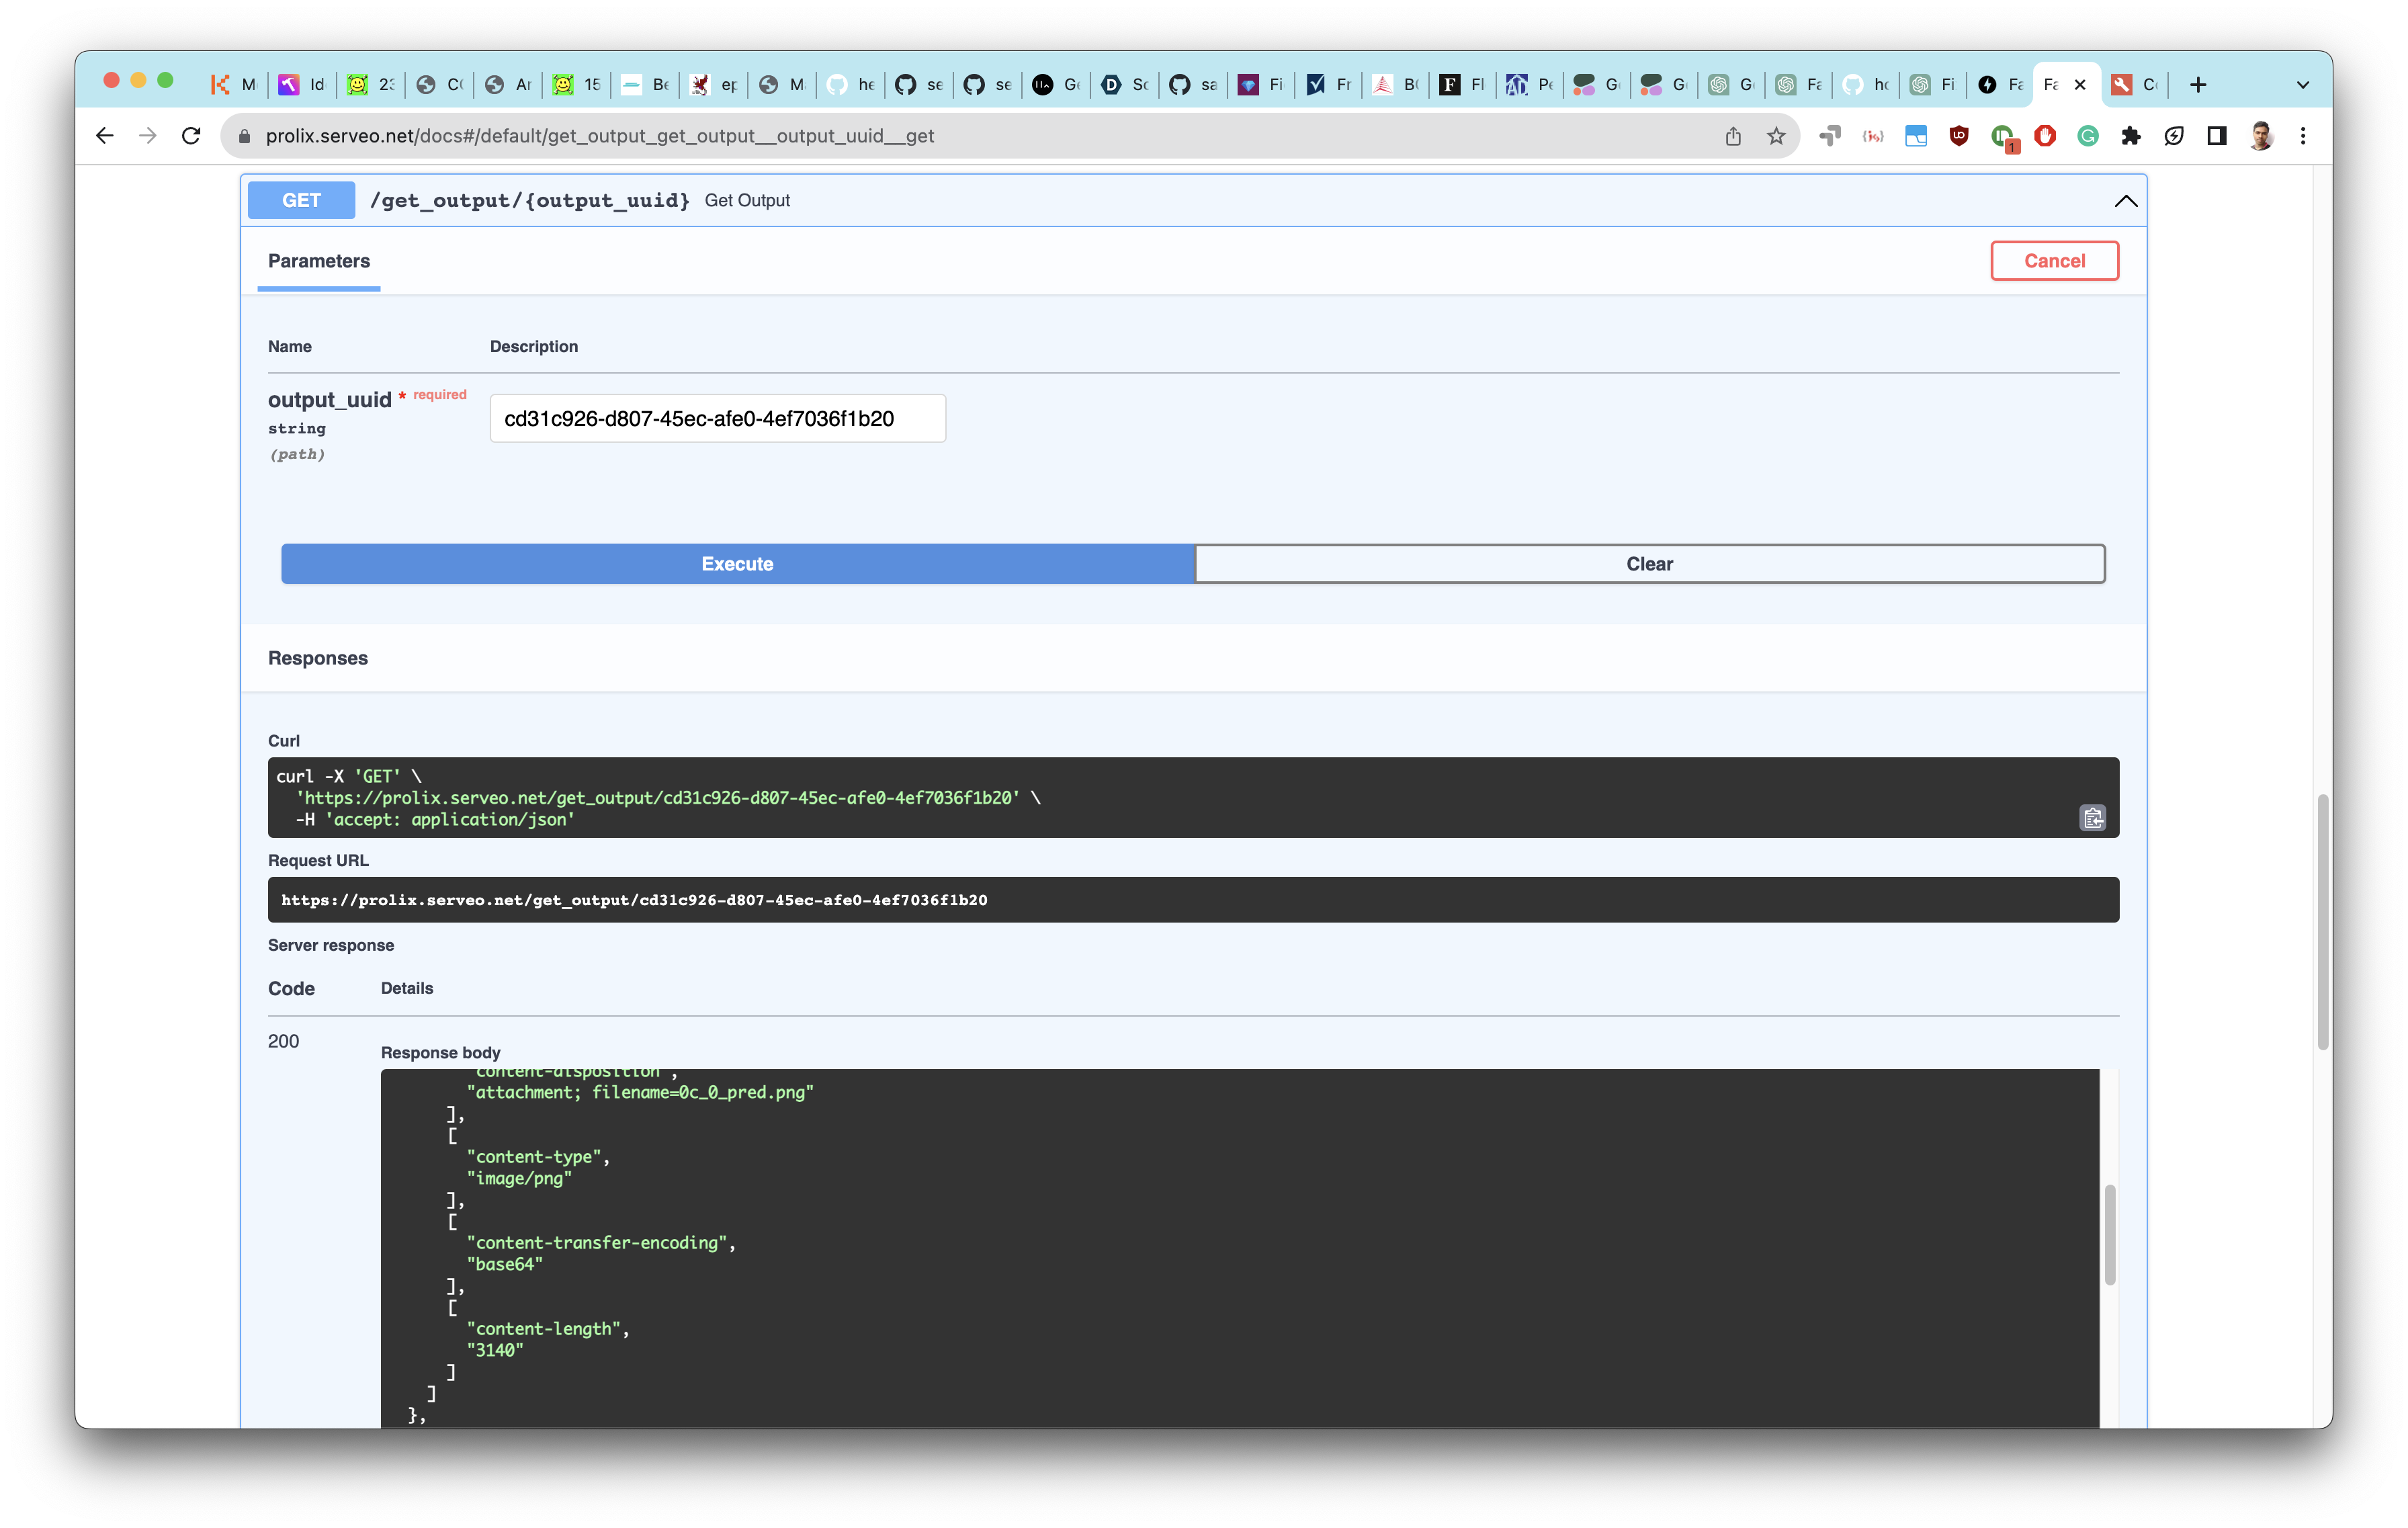
Task: Open Chrome three-dot menu
Action: 2303,136
